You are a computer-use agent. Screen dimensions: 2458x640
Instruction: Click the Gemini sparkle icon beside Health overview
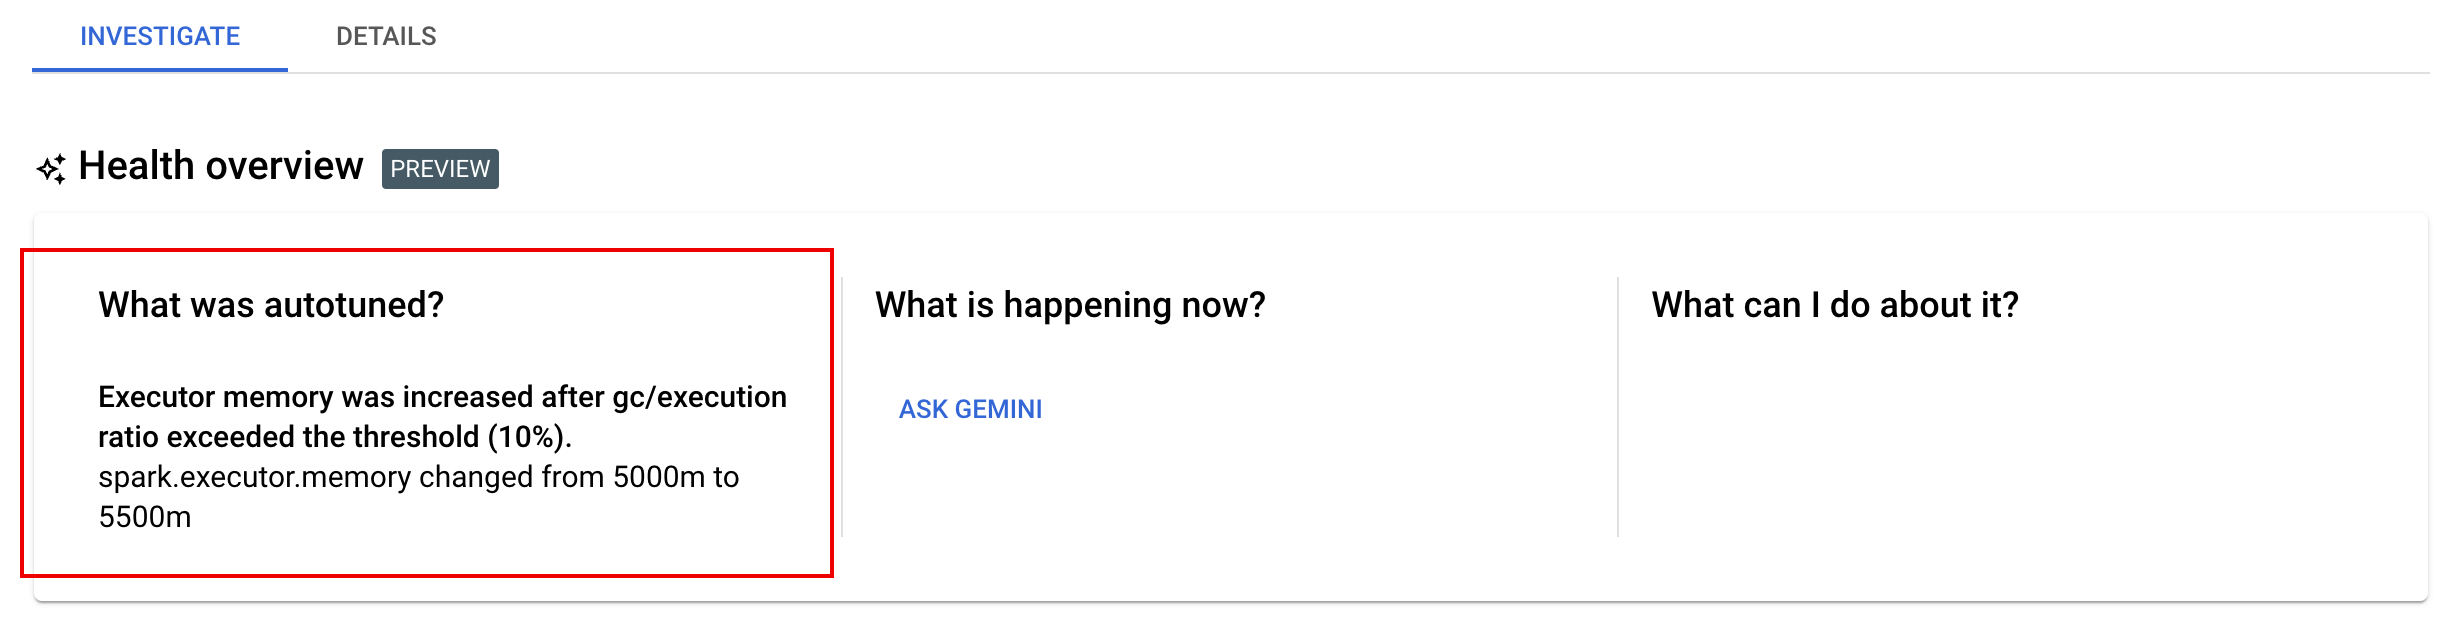click(x=52, y=168)
